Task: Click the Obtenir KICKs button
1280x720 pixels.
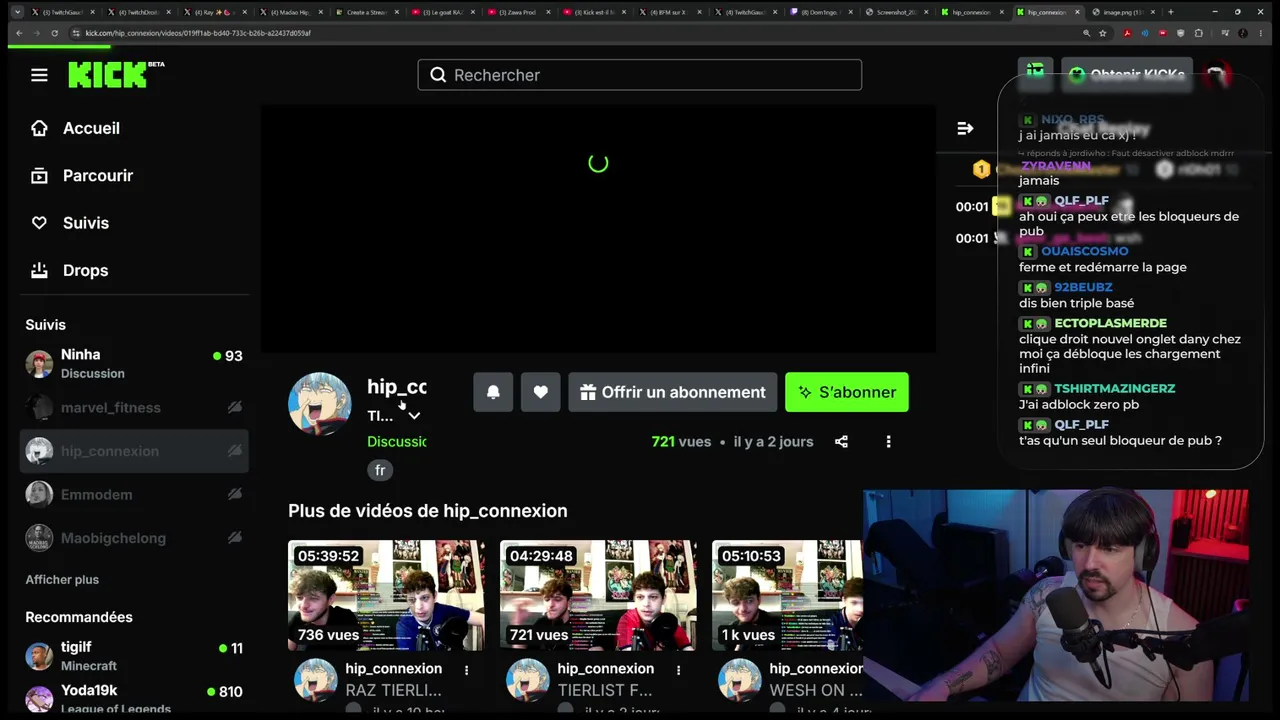Action: pos(1126,74)
